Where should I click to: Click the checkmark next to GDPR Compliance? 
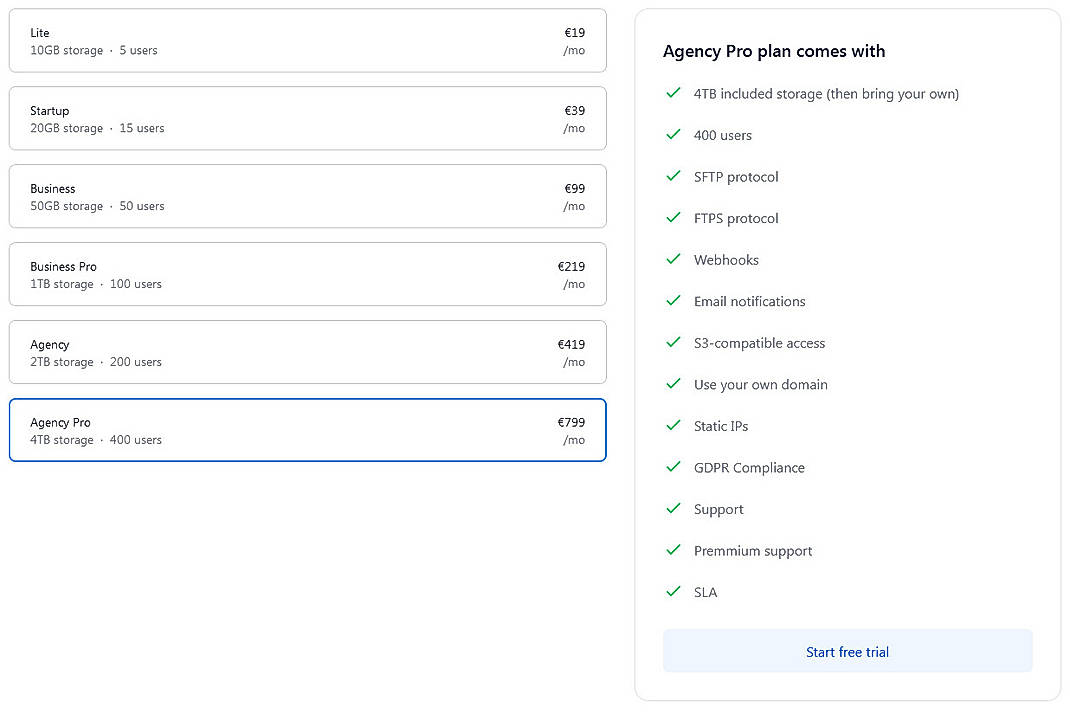pyautogui.click(x=673, y=467)
